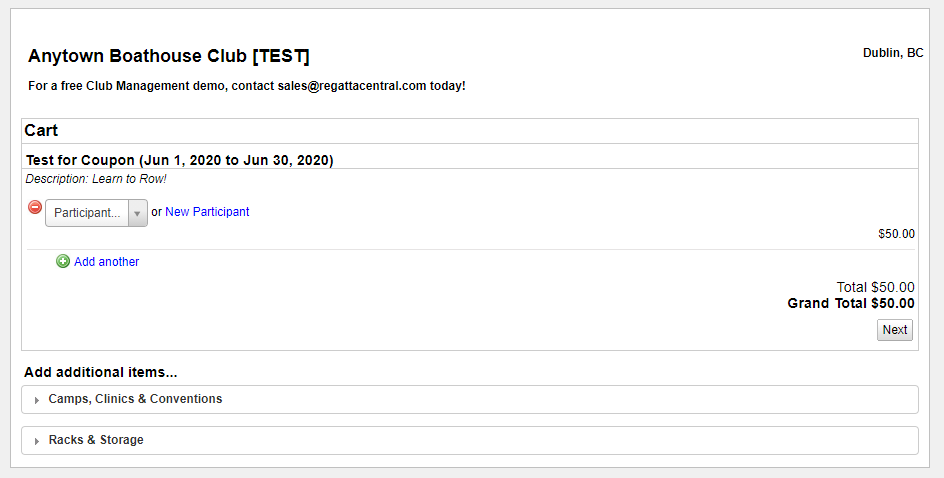Expand the Camps, Clinics & Conventions triangle
Viewport: 944px width, 478px height.
[37, 400]
